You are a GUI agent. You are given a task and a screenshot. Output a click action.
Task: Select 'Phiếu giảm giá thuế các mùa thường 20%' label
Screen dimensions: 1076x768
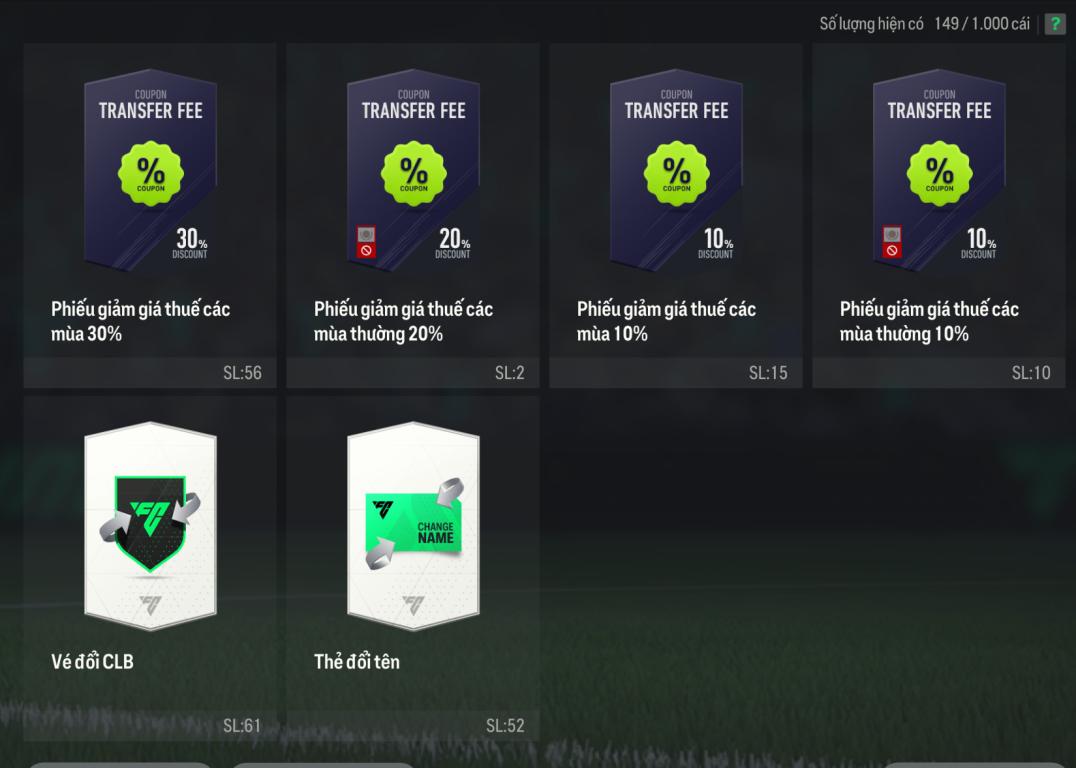[404, 321]
